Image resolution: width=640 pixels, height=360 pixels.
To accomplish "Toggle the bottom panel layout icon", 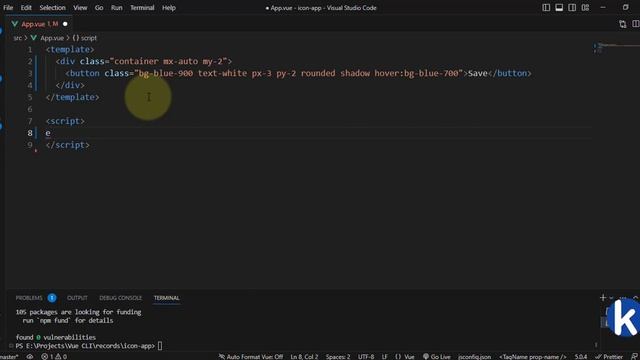I will pos(559,8).
